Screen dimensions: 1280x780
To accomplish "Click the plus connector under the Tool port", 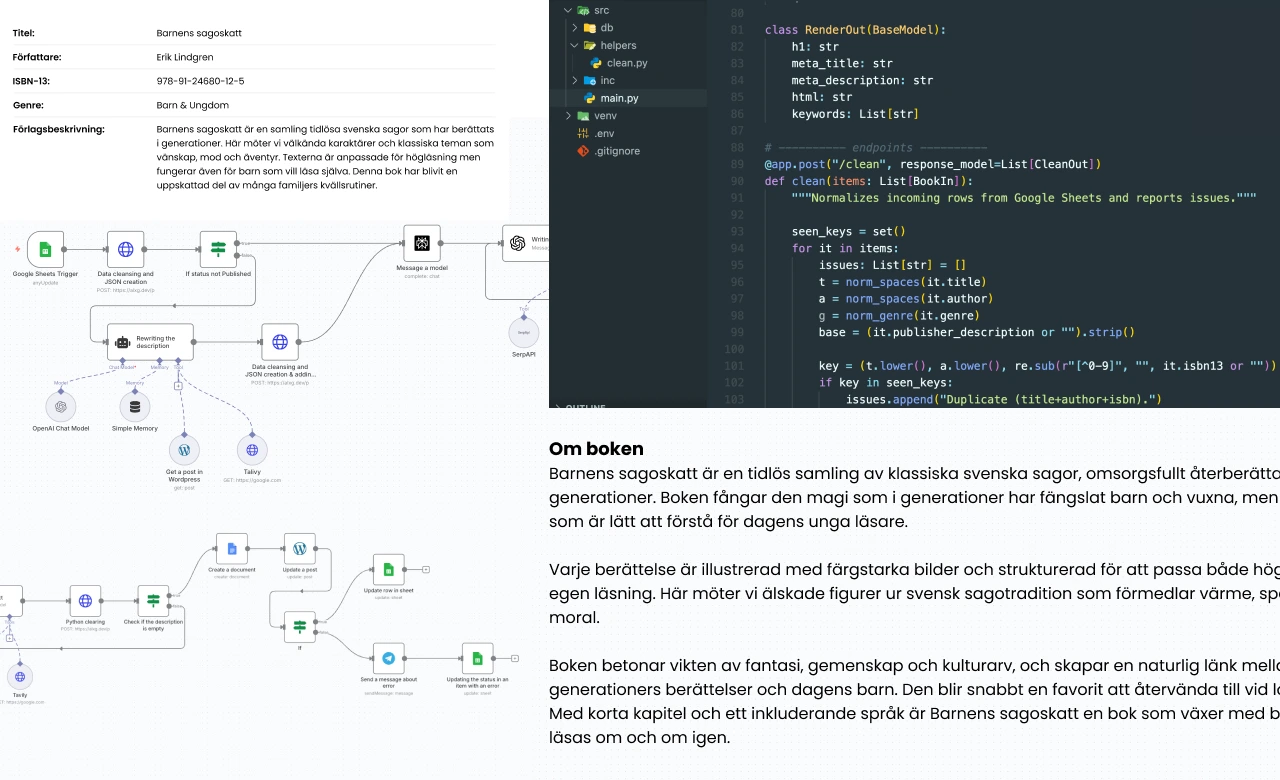I will tap(178, 384).
